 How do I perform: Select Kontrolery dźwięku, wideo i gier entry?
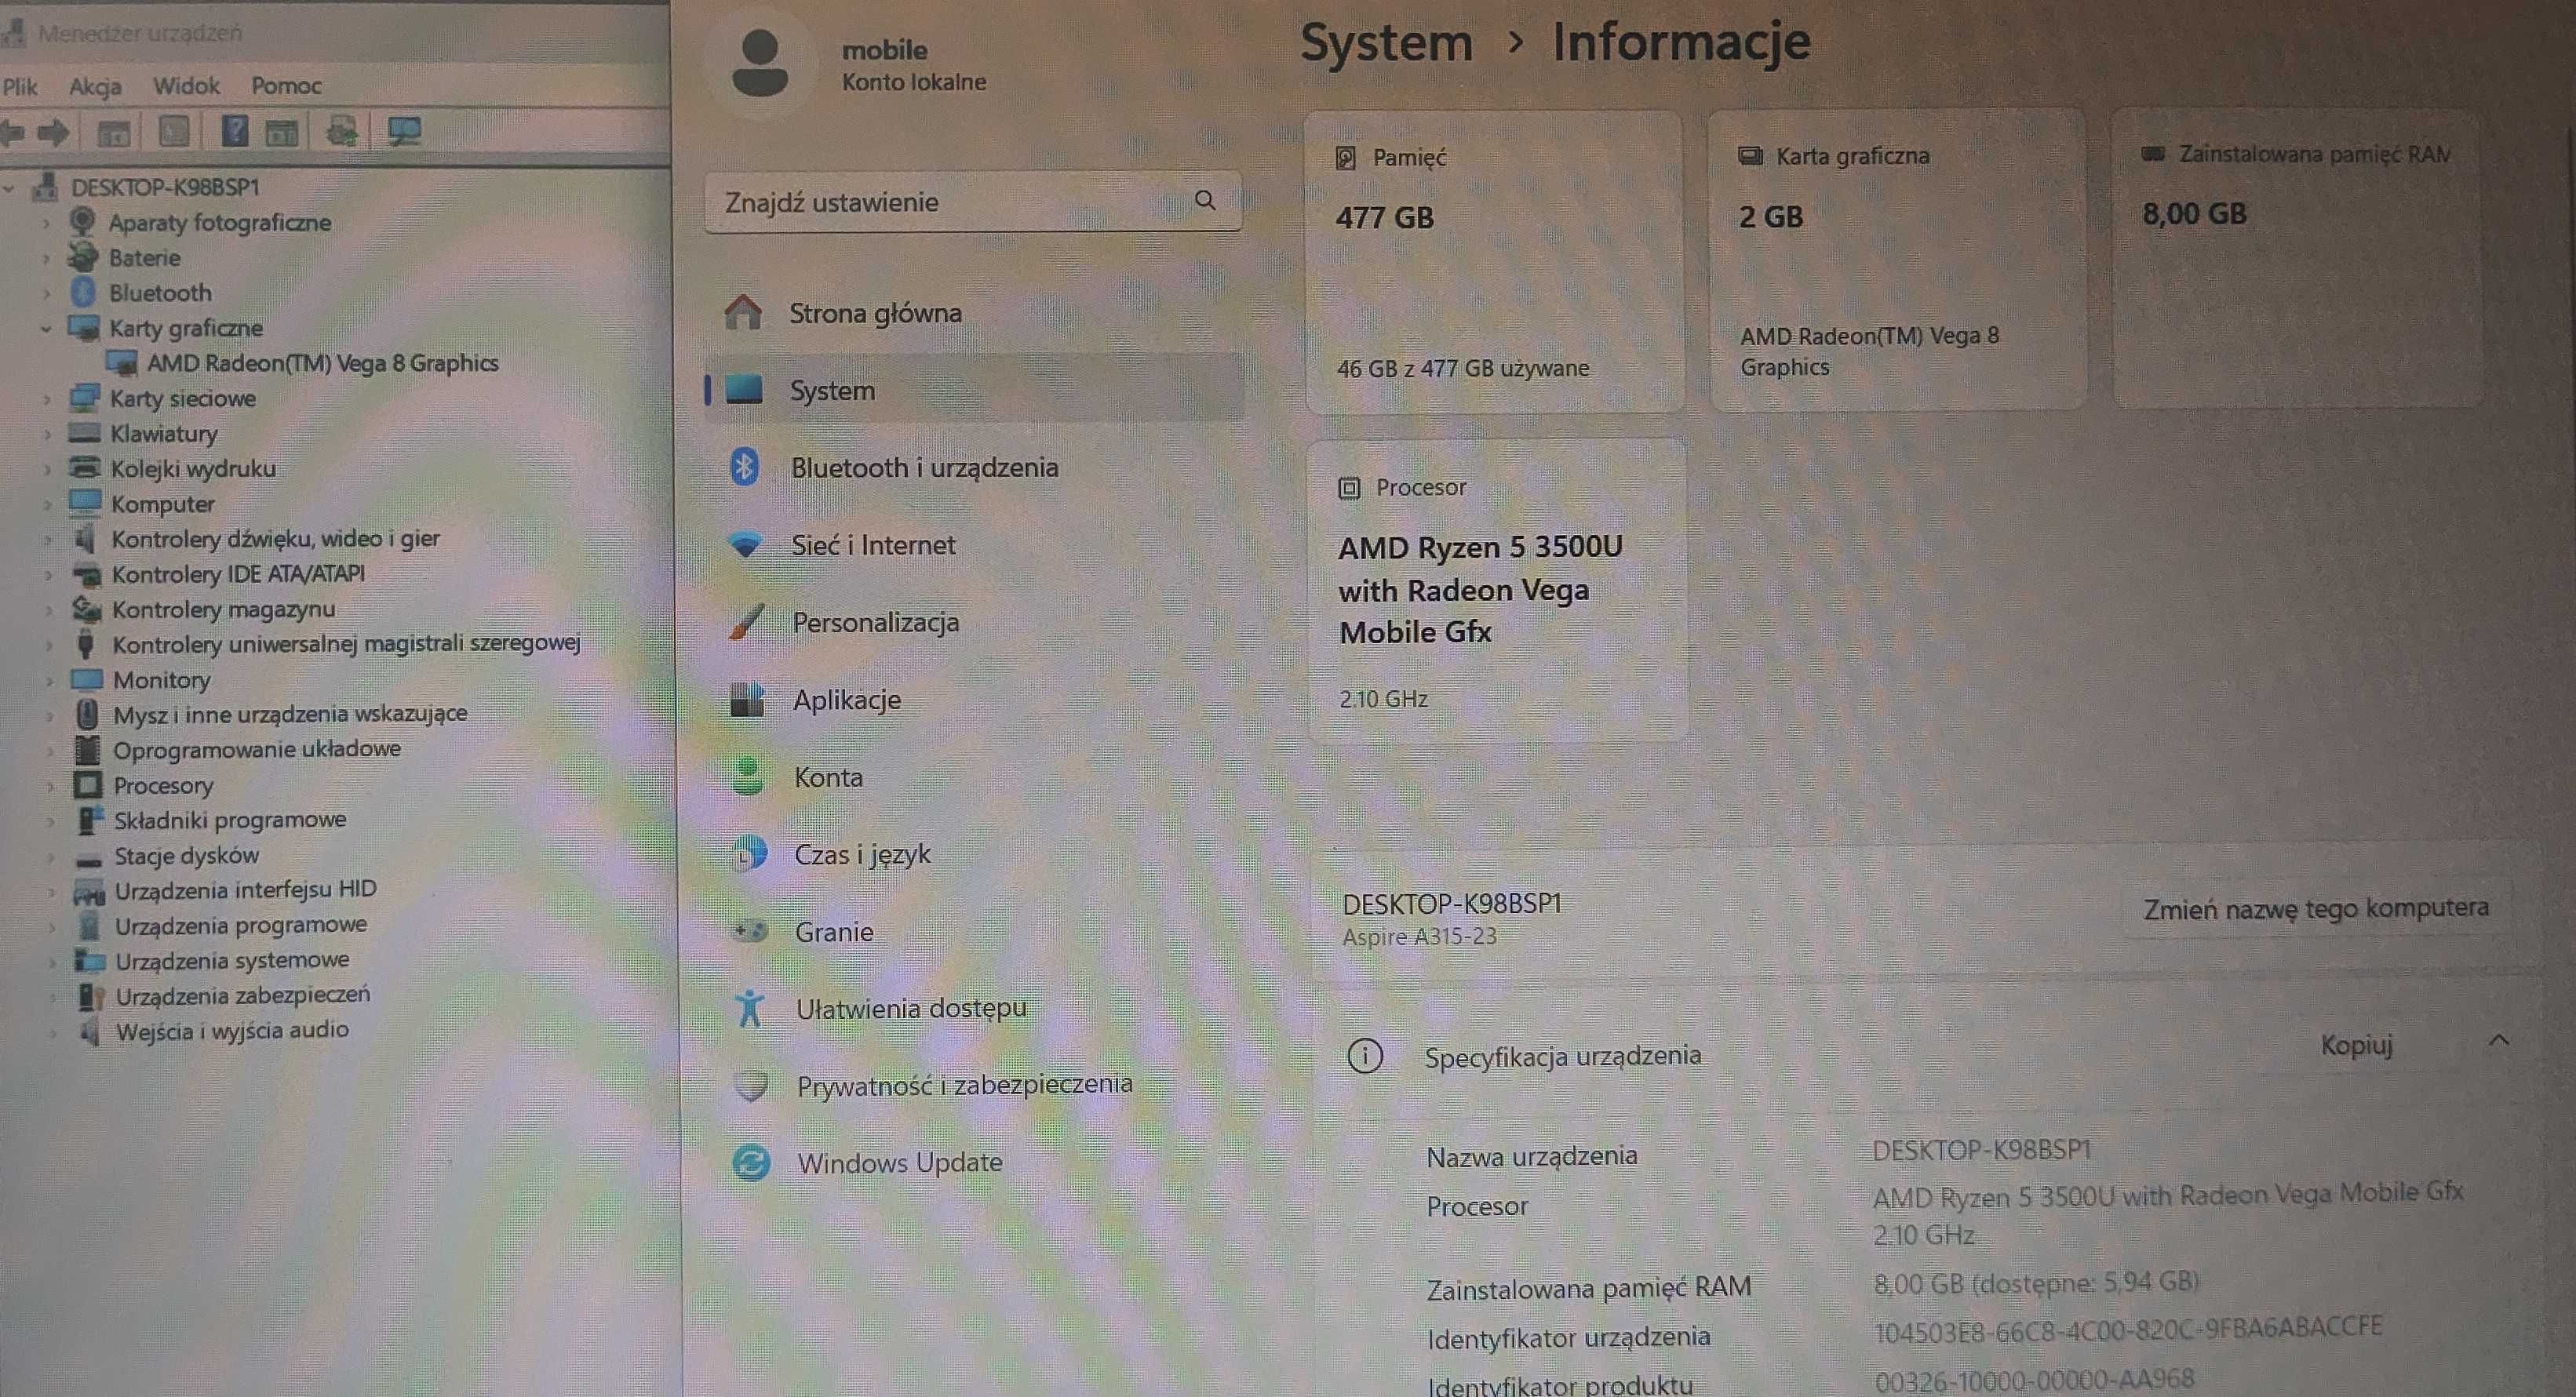tap(275, 538)
